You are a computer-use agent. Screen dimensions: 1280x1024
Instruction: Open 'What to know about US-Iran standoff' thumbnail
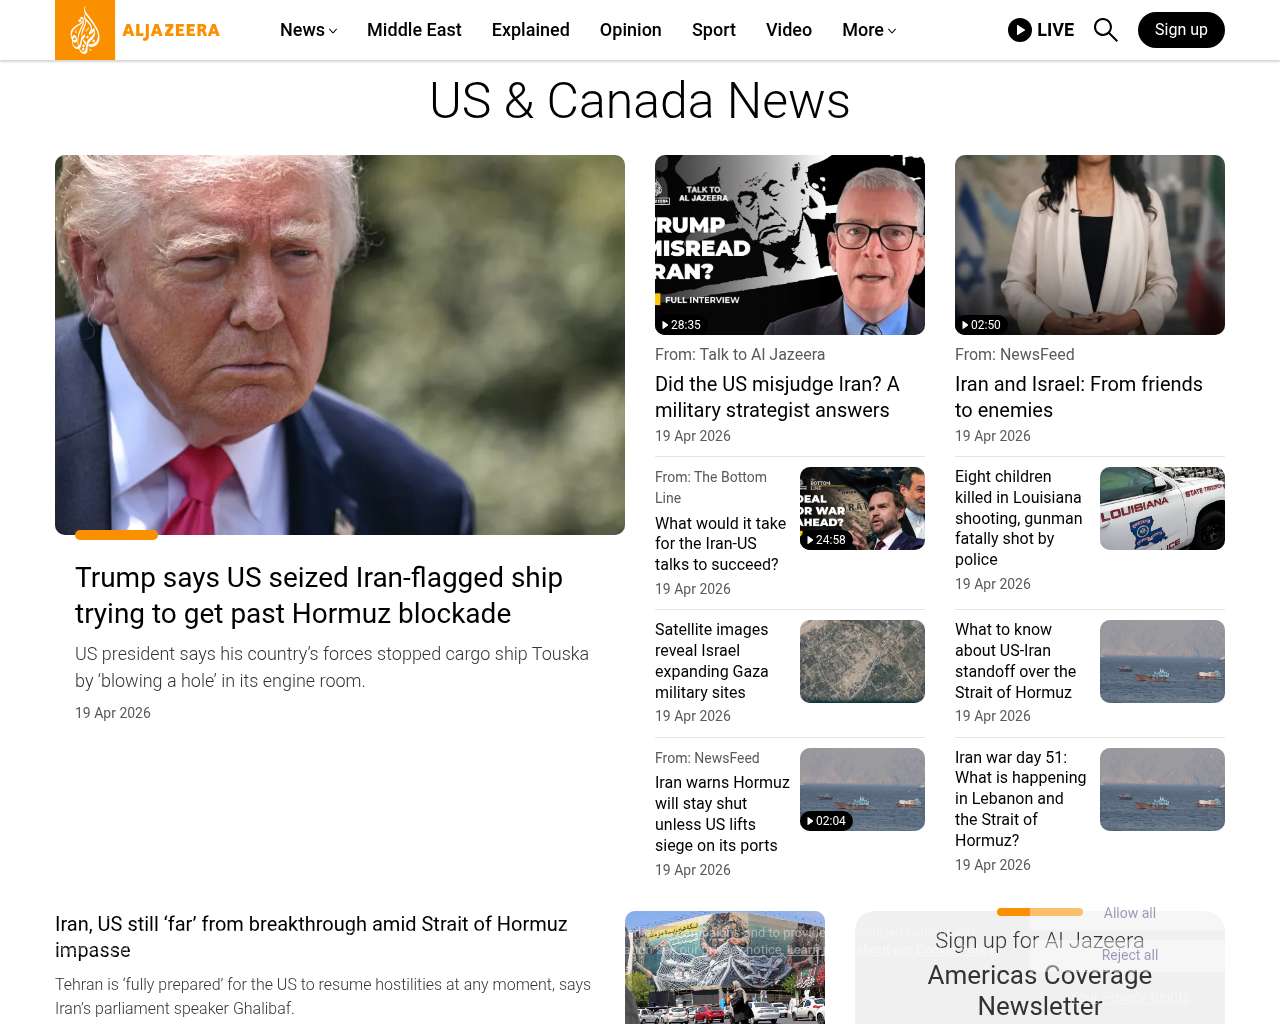pos(1162,661)
